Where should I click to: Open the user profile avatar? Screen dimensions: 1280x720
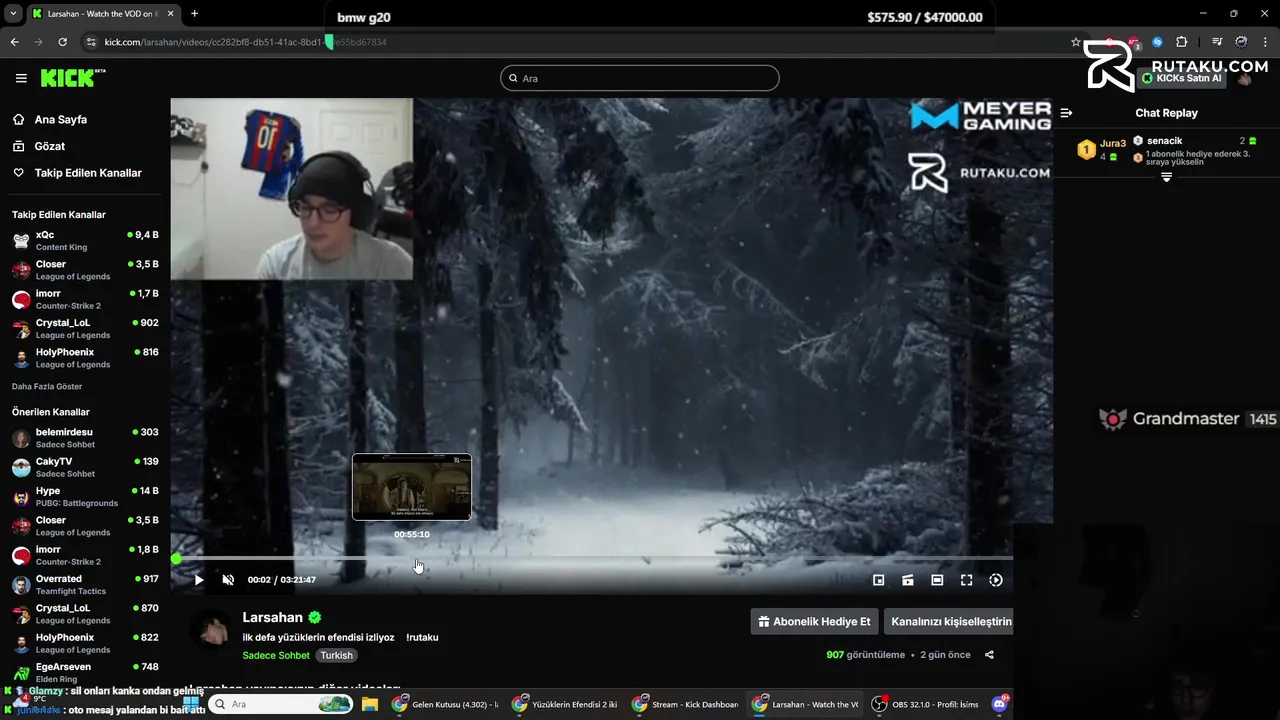(1244, 78)
